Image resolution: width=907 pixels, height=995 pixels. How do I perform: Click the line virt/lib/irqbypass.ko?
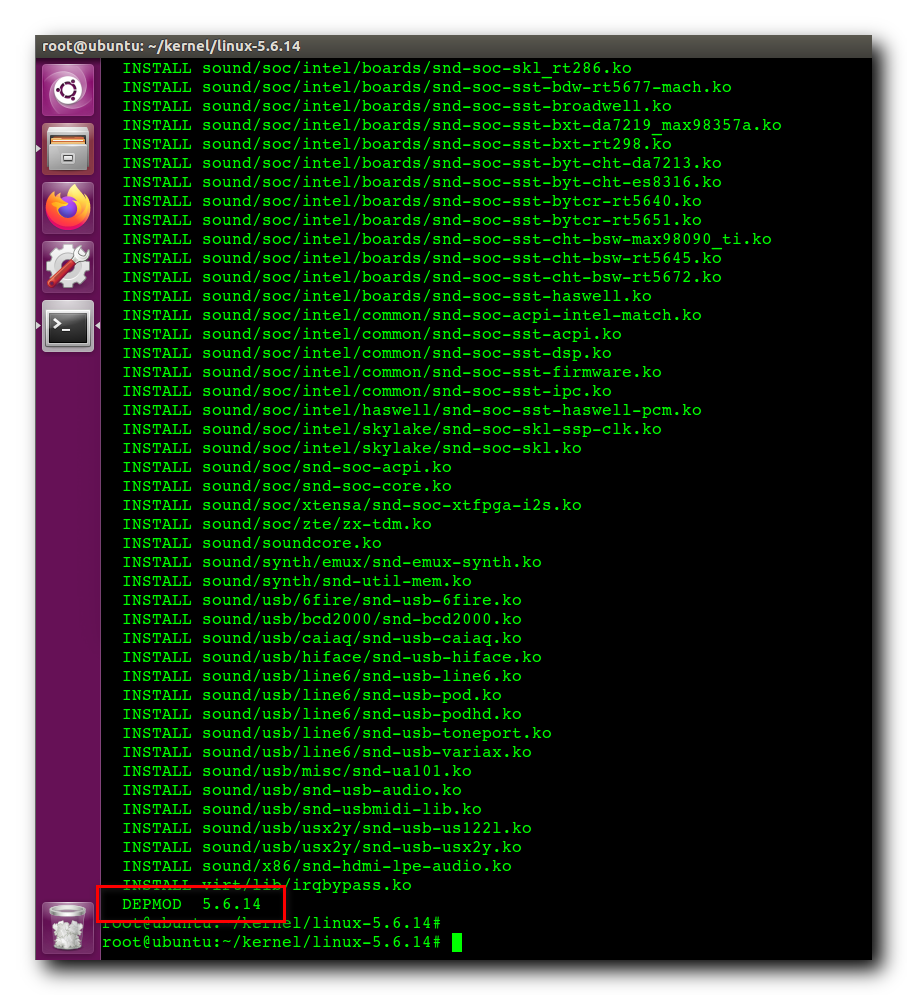click(x=267, y=886)
